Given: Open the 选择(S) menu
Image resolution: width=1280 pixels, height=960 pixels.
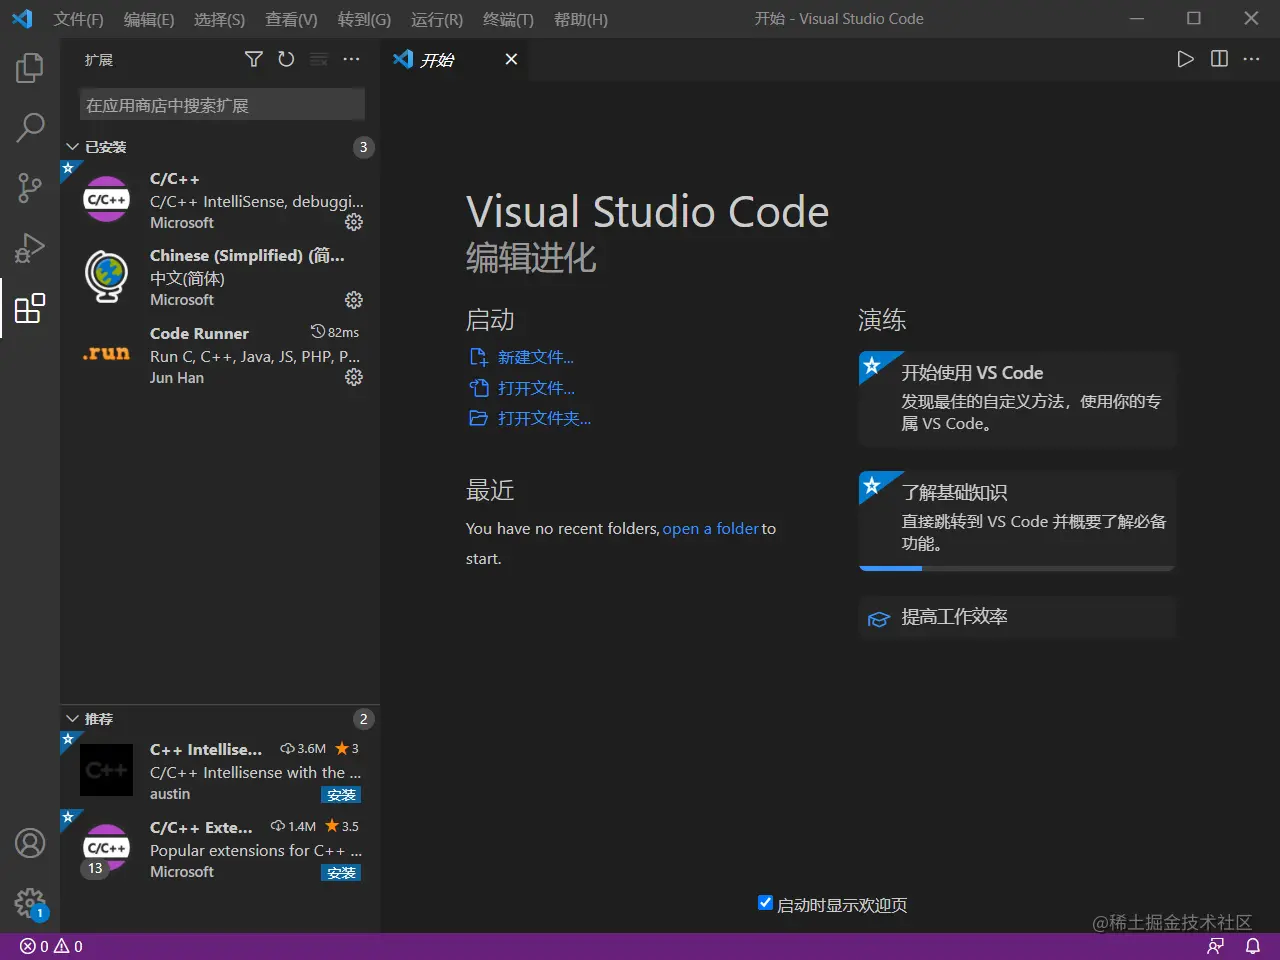Looking at the screenshot, I should pyautogui.click(x=219, y=19).
